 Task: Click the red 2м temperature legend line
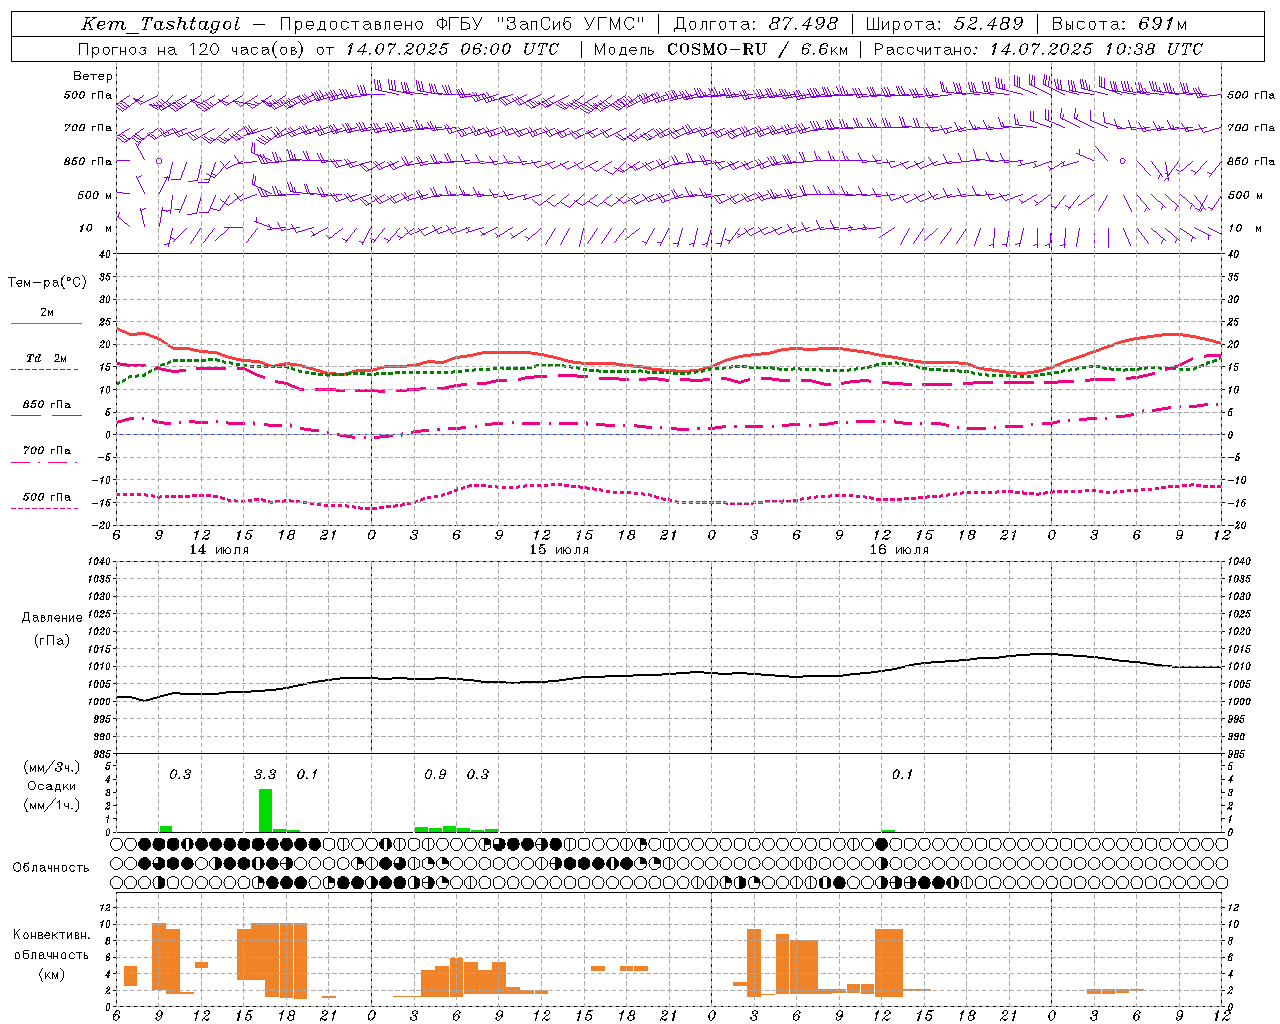click(46, 324)
